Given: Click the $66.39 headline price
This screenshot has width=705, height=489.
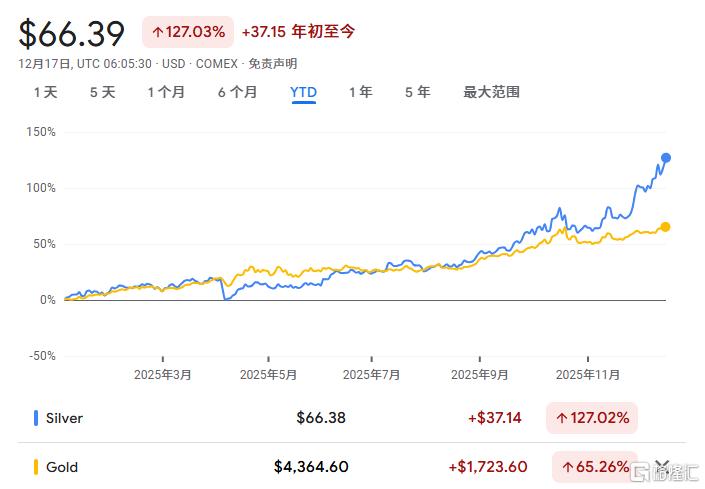Looking at the screenshot, I should (72, 33).
